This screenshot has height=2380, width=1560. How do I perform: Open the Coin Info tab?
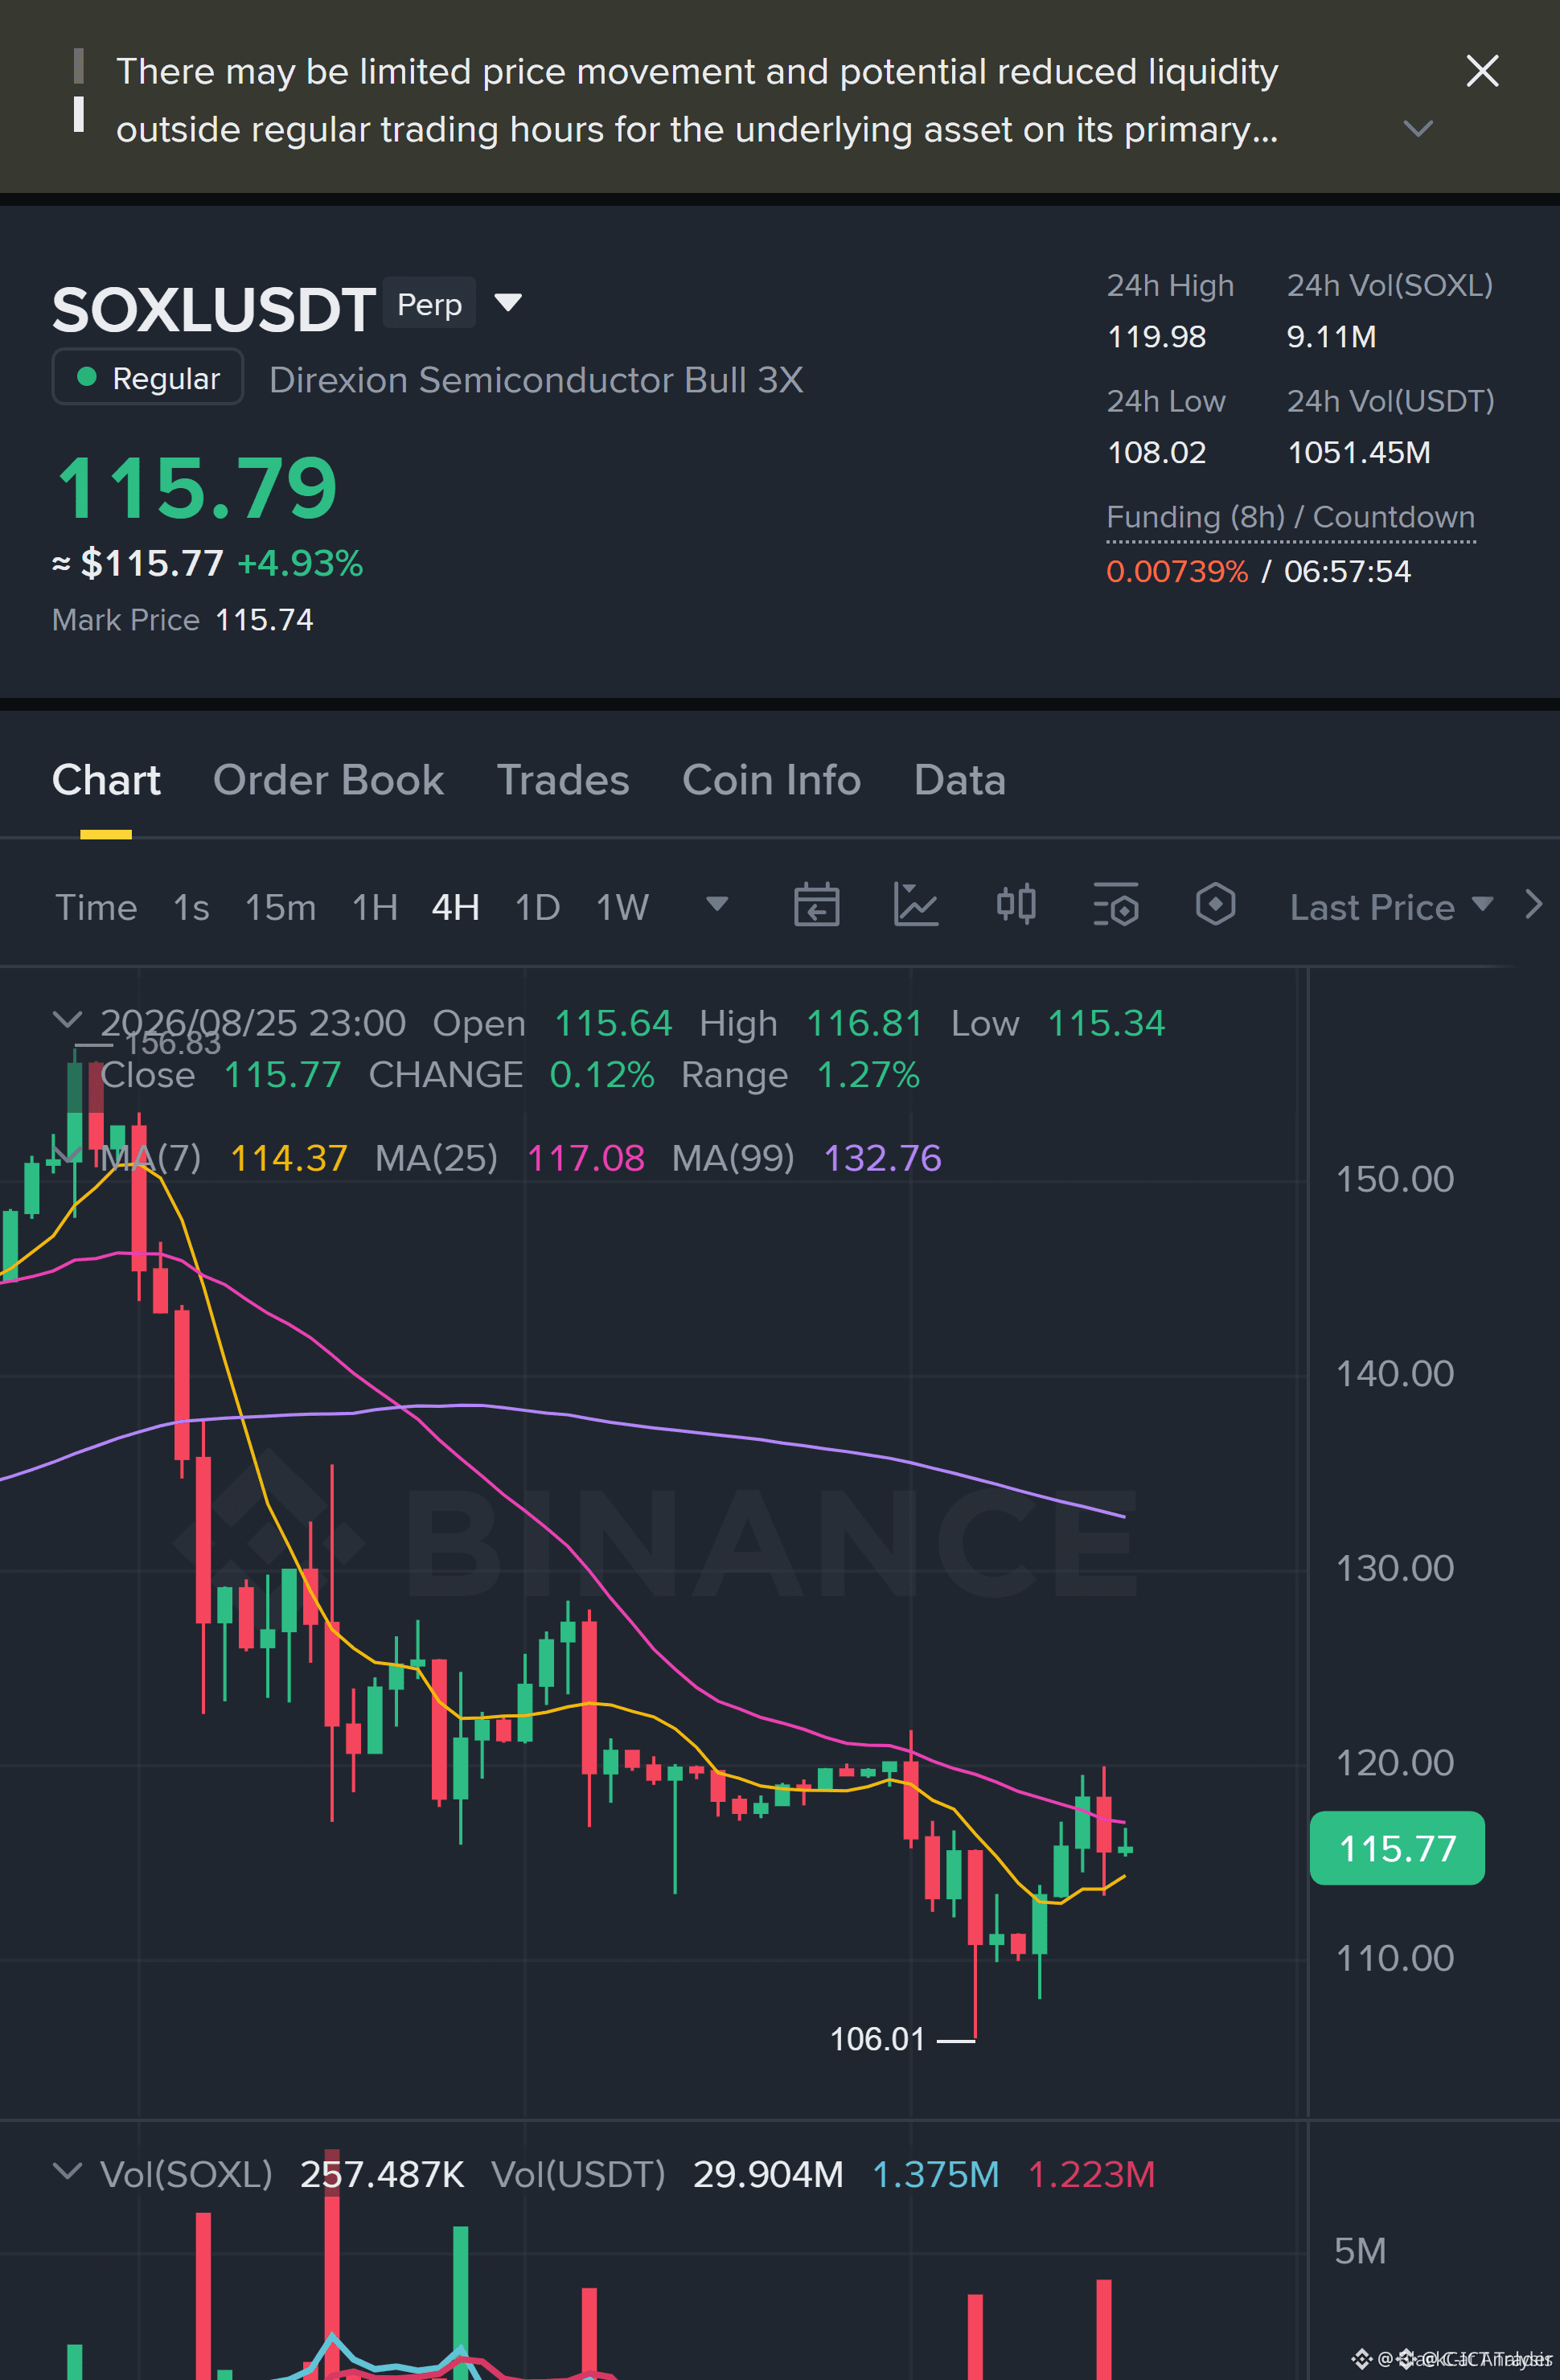click(771, 780)
